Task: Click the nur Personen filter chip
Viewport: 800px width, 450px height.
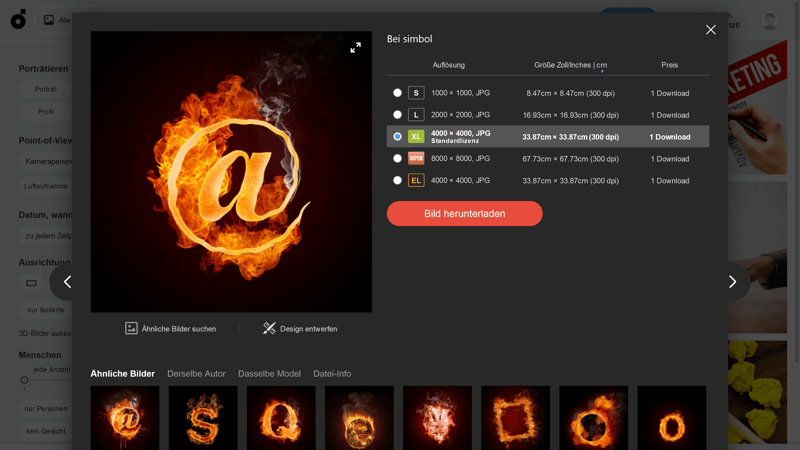Action: tap(45, 409)
